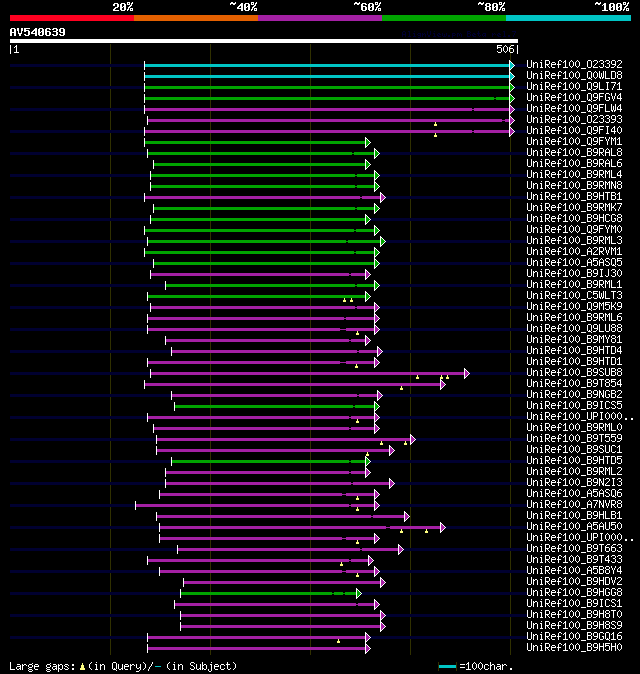The image size is (640, 674).
Task: Select UniRef100_A2RVM1 hit
Action: tap(574, 251)
